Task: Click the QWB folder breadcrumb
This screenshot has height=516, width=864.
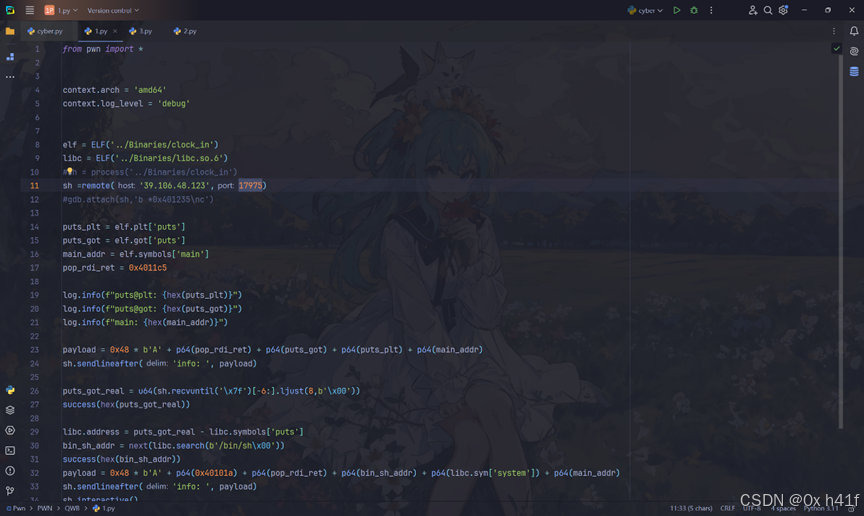Action: (72, 508)
